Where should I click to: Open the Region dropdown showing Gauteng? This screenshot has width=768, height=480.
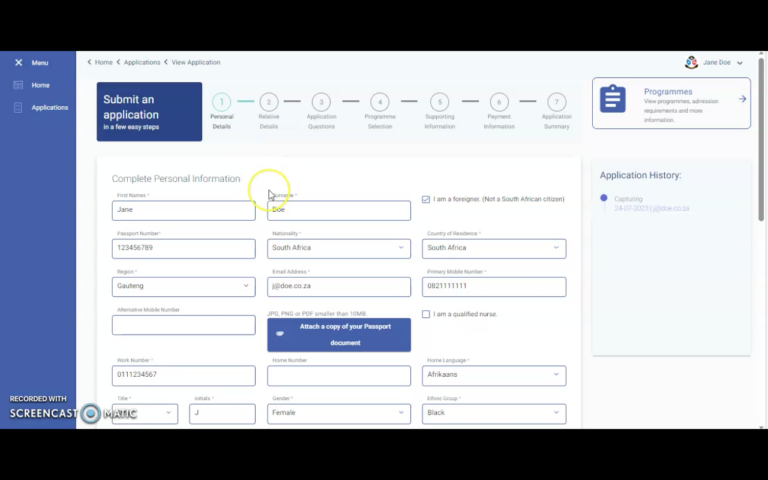(184, 287)
